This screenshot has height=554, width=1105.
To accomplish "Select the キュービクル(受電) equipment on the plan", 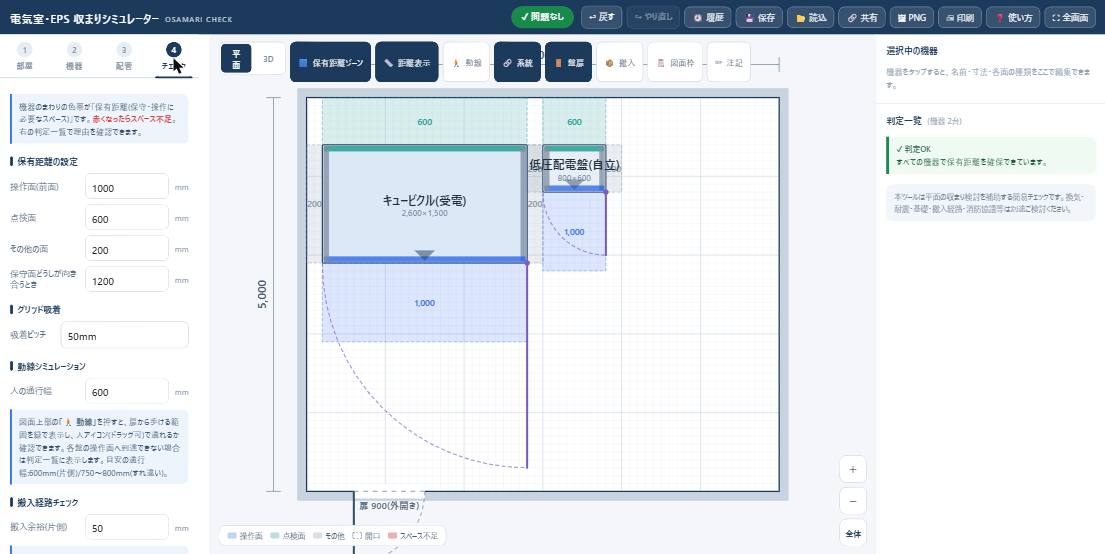I will click(x=424, y=204).
